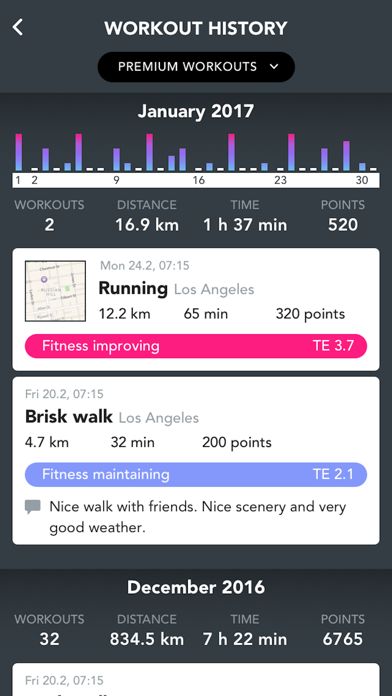392x696 pixels.
Task: Click the chevron in Premium Workouts pill
Action: pos(274,67)
